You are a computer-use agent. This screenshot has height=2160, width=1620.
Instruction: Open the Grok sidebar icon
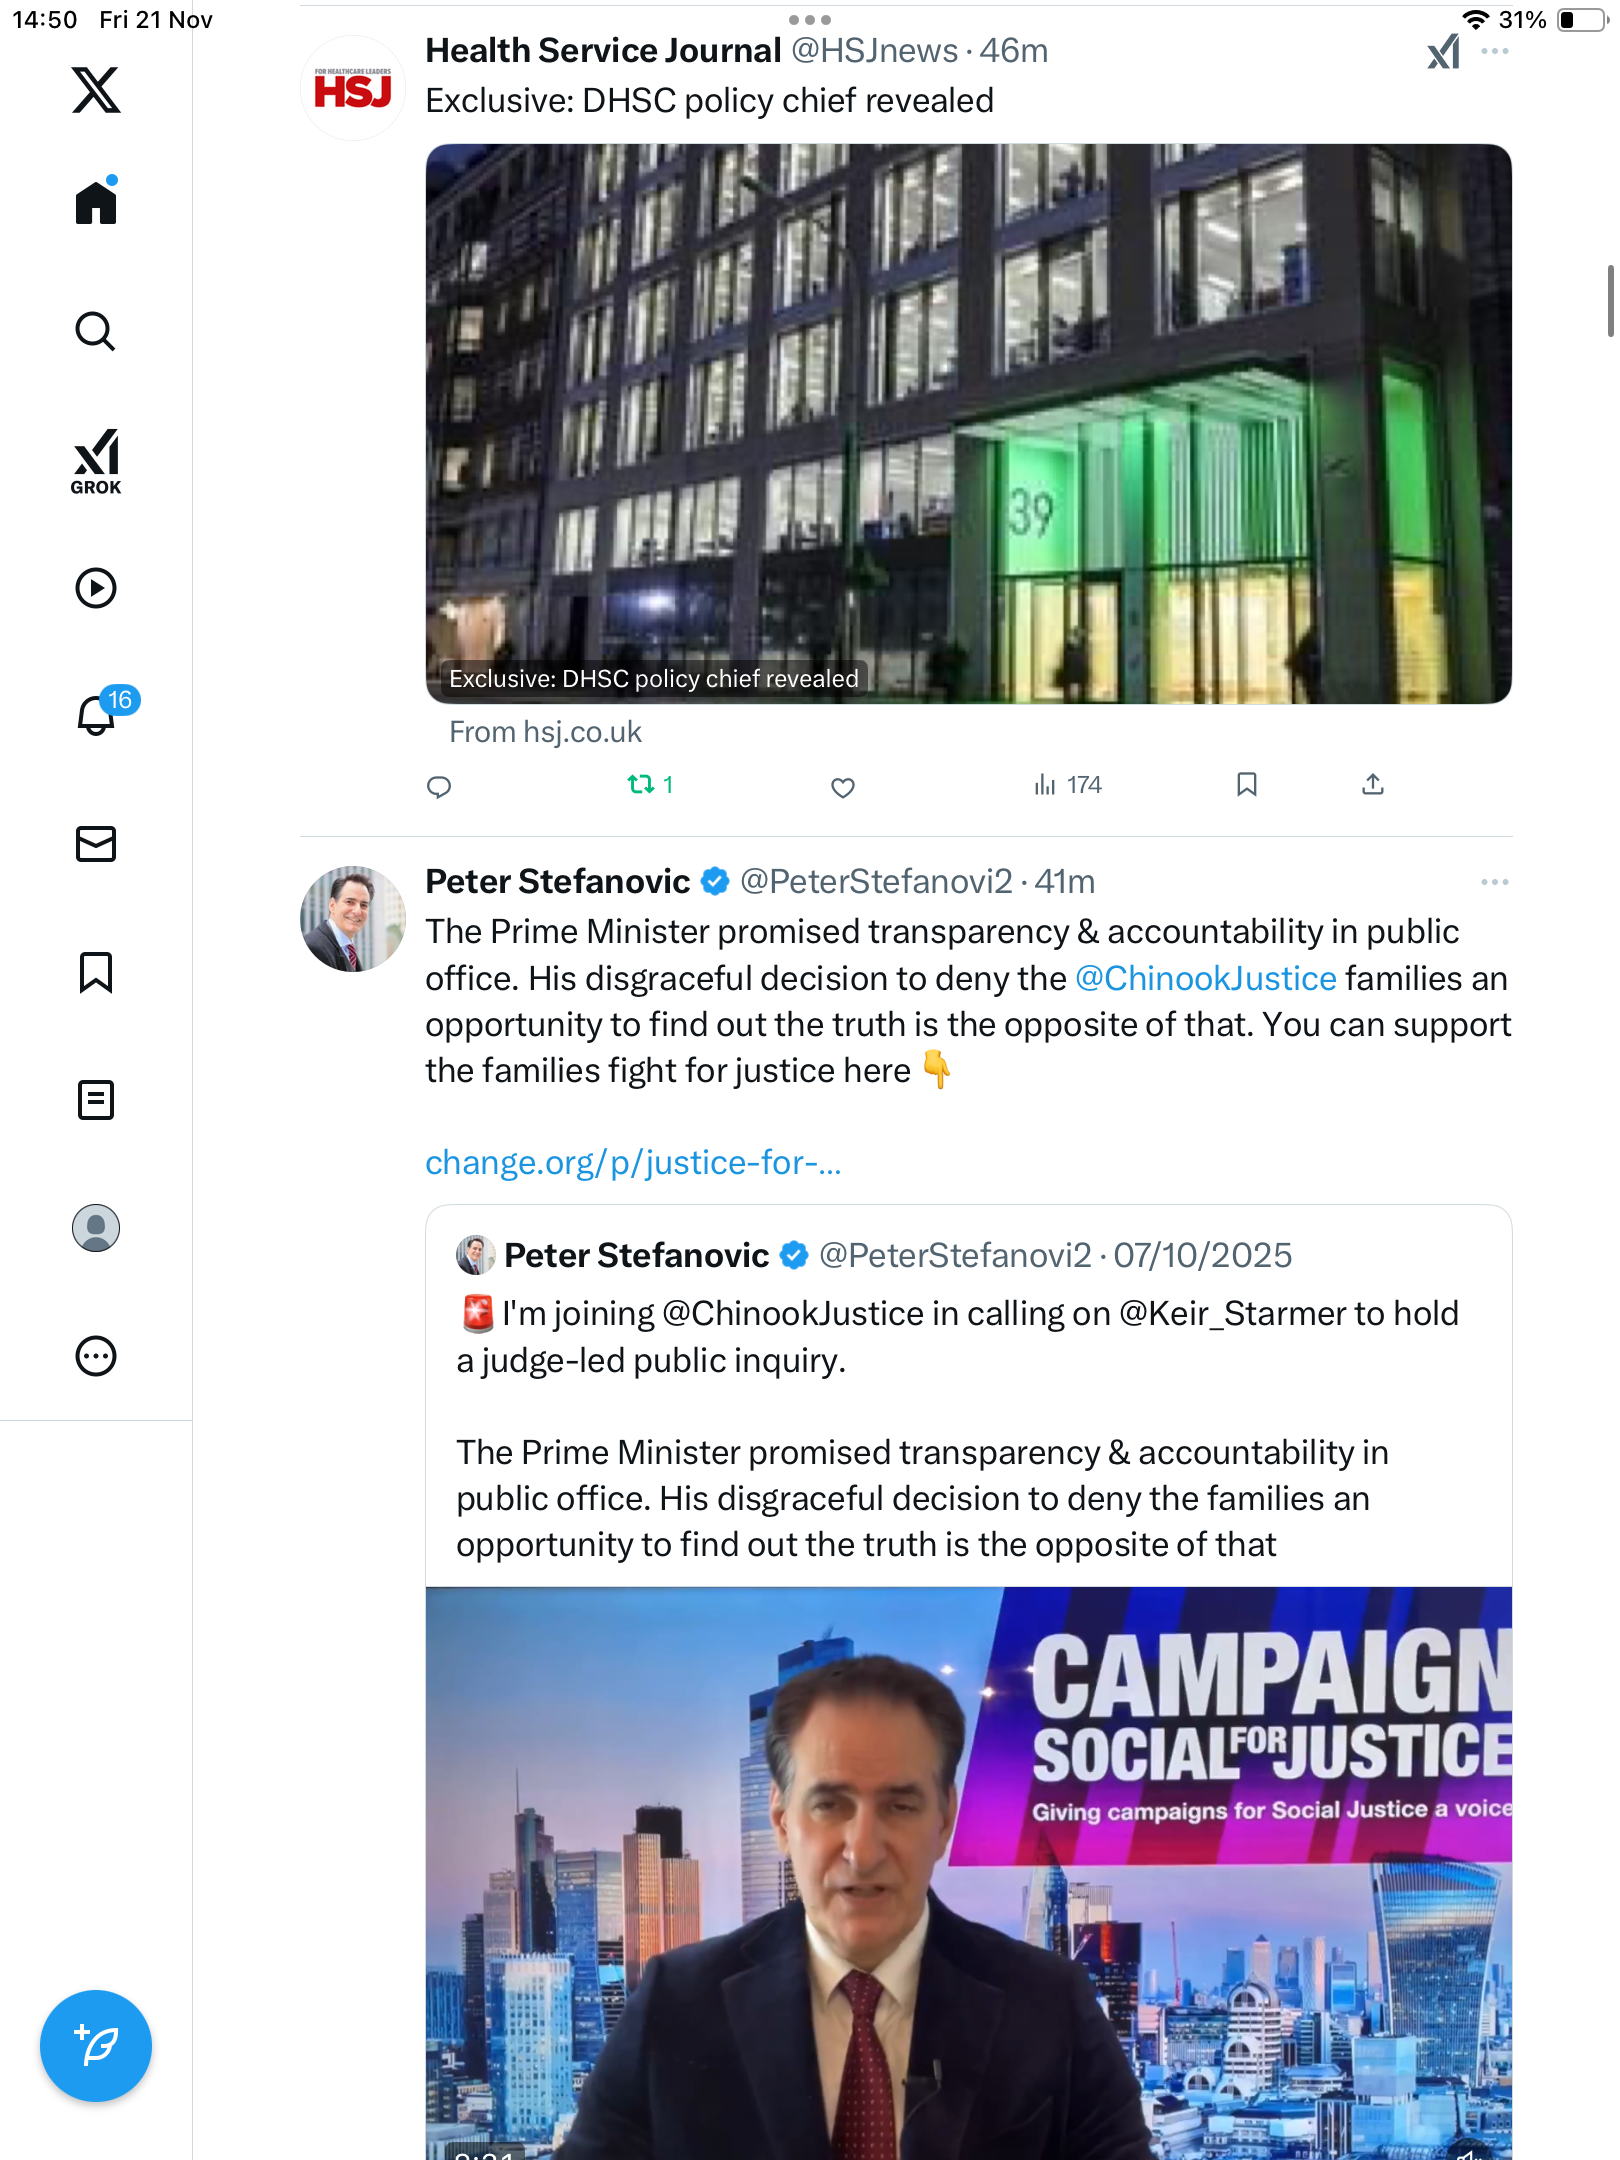96,461
